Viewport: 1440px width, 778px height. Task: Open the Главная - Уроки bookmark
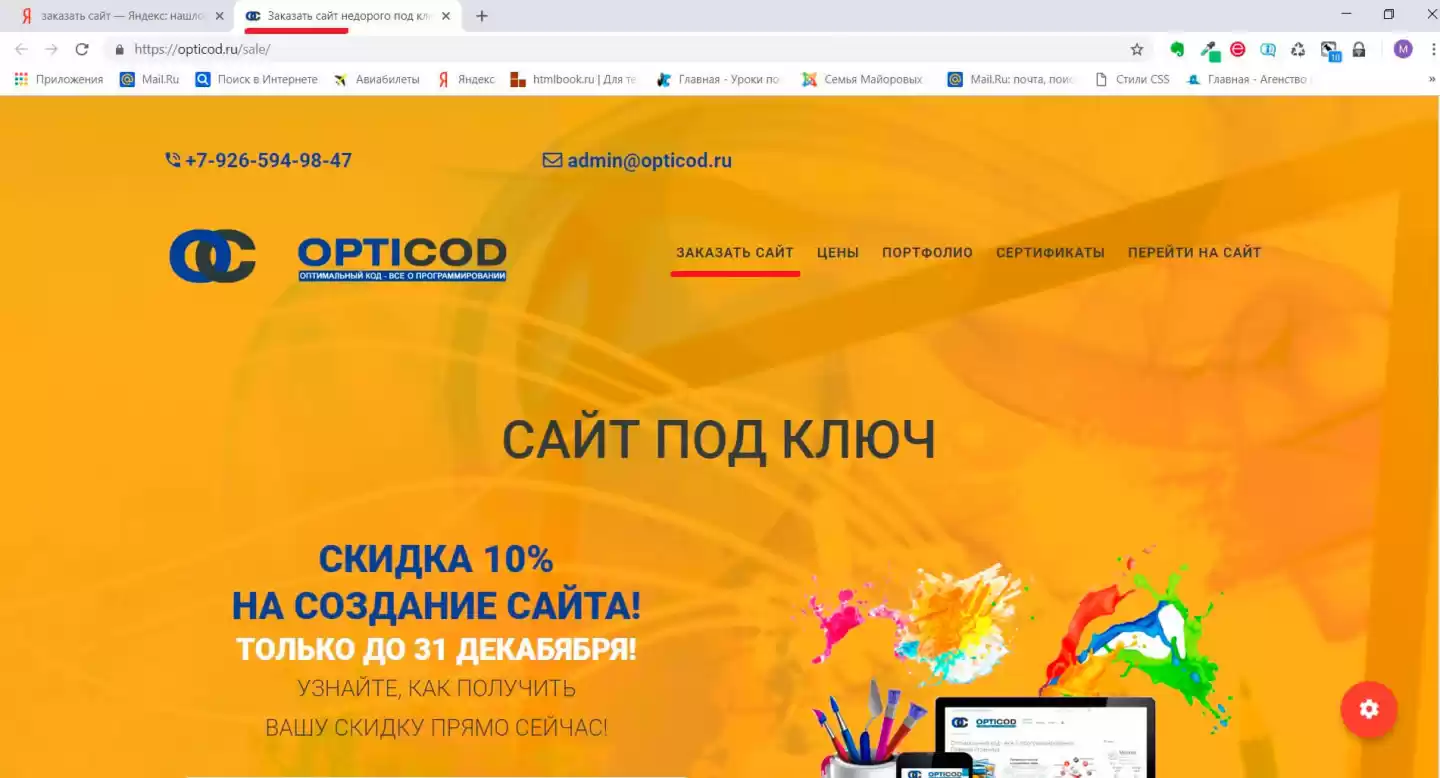point(718,79)
